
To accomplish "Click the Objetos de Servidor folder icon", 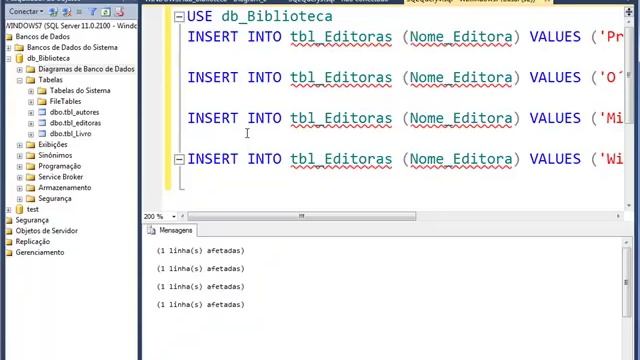I will [x=9, y=231].
